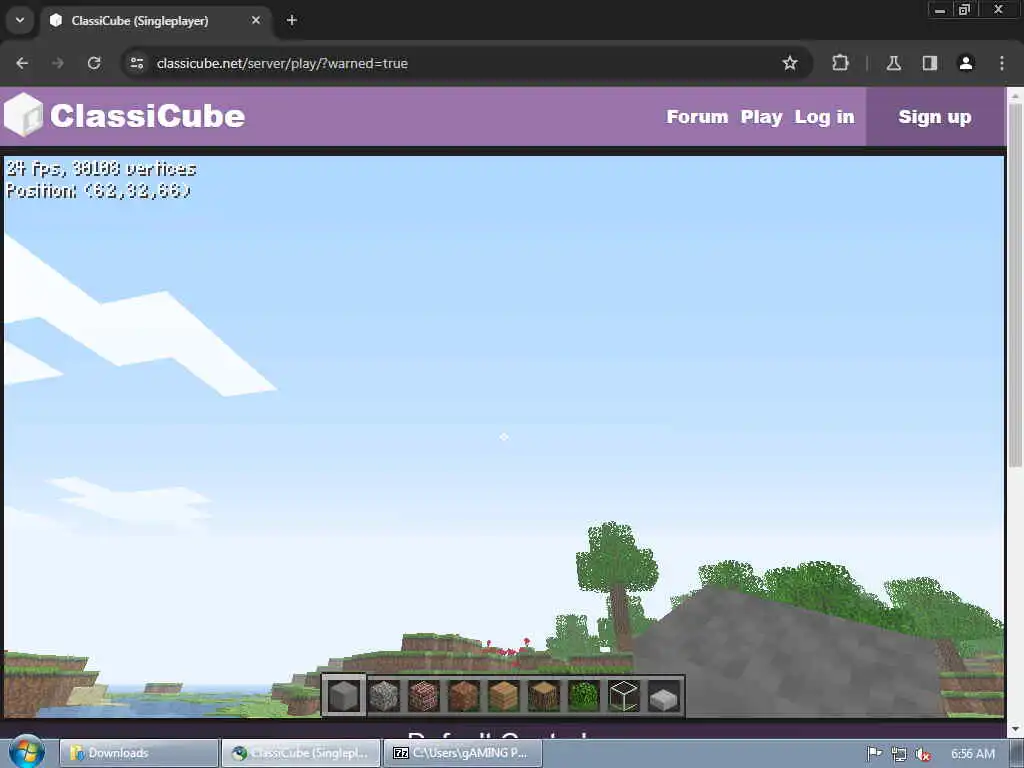Click the Action Center flag tray icon

point(874,754)
